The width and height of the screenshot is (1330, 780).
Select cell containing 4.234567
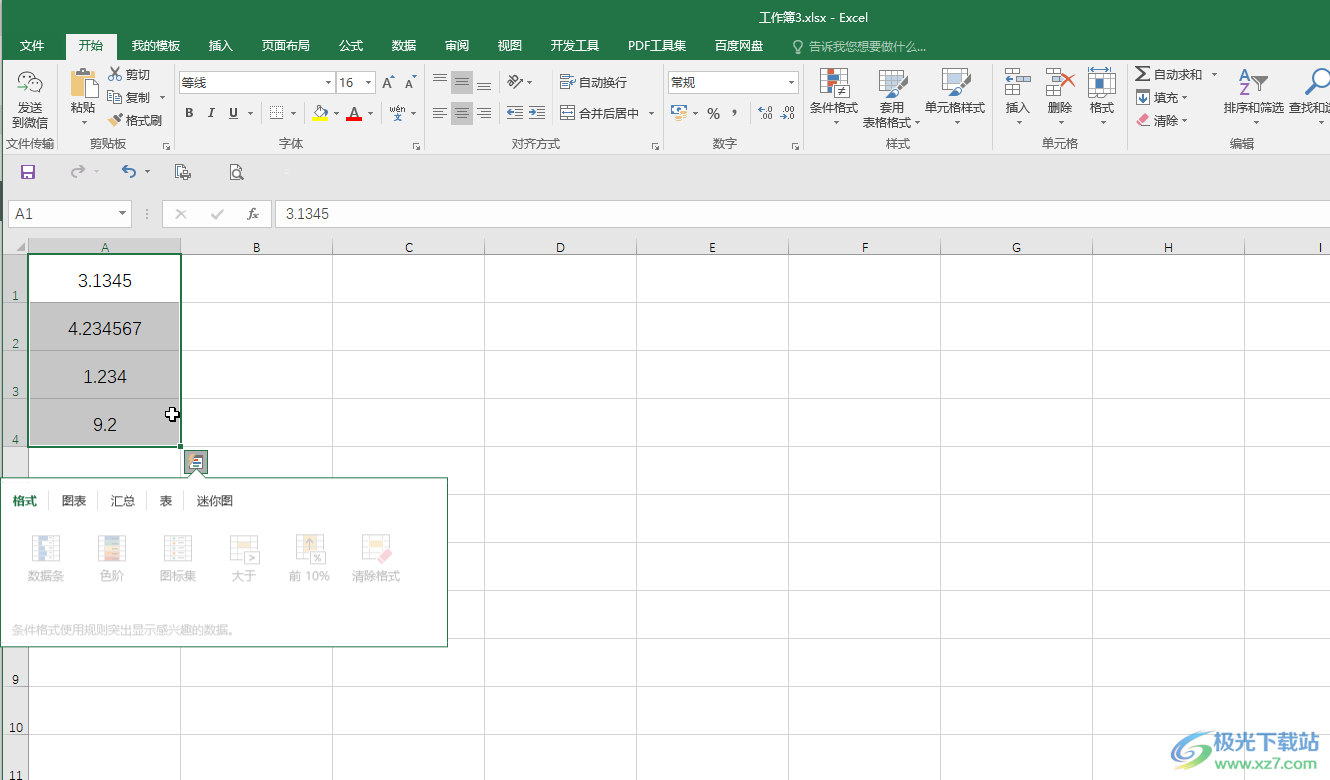coord(105,327)
